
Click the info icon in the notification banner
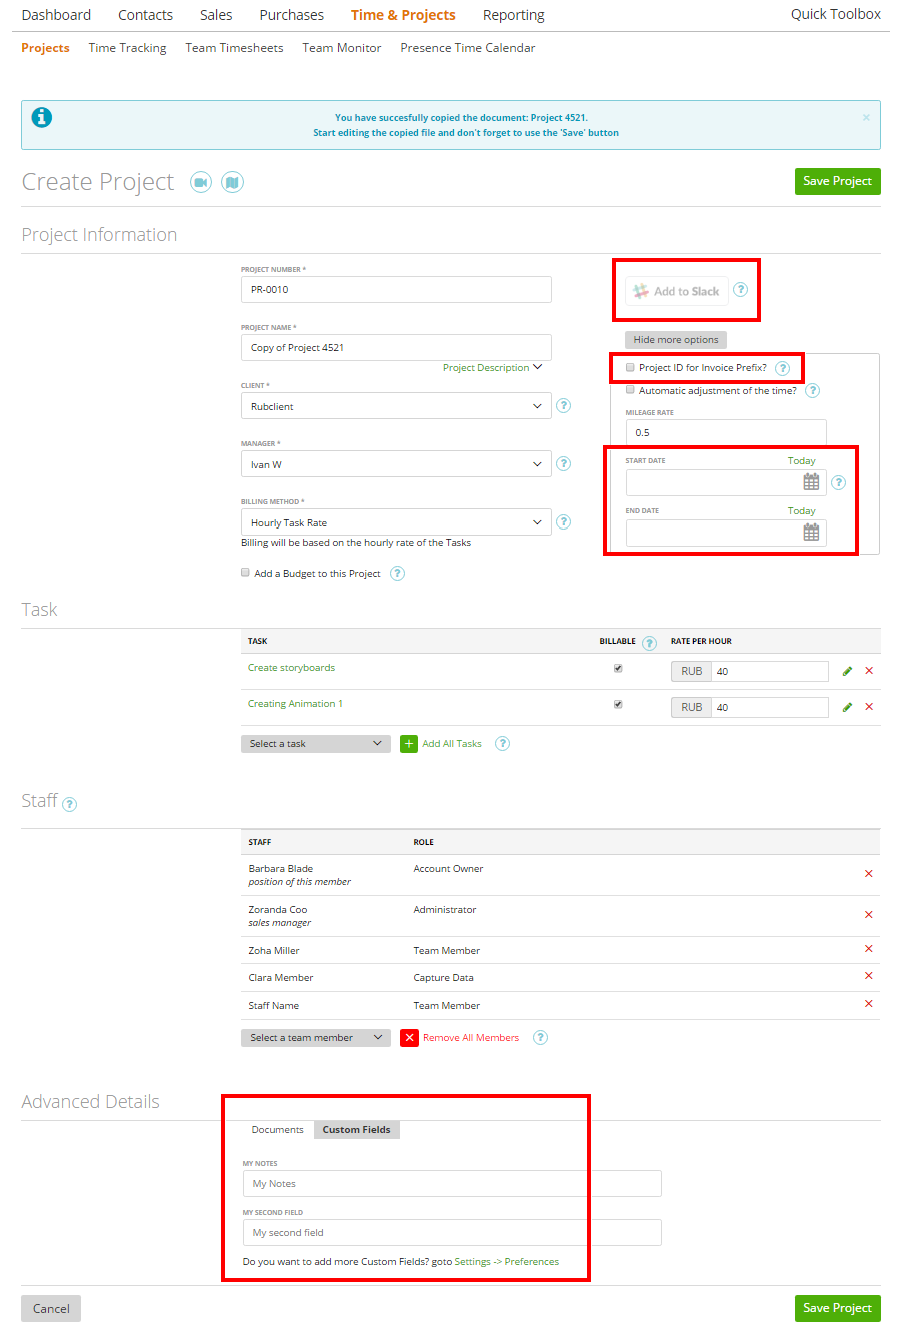click(41, 117)
